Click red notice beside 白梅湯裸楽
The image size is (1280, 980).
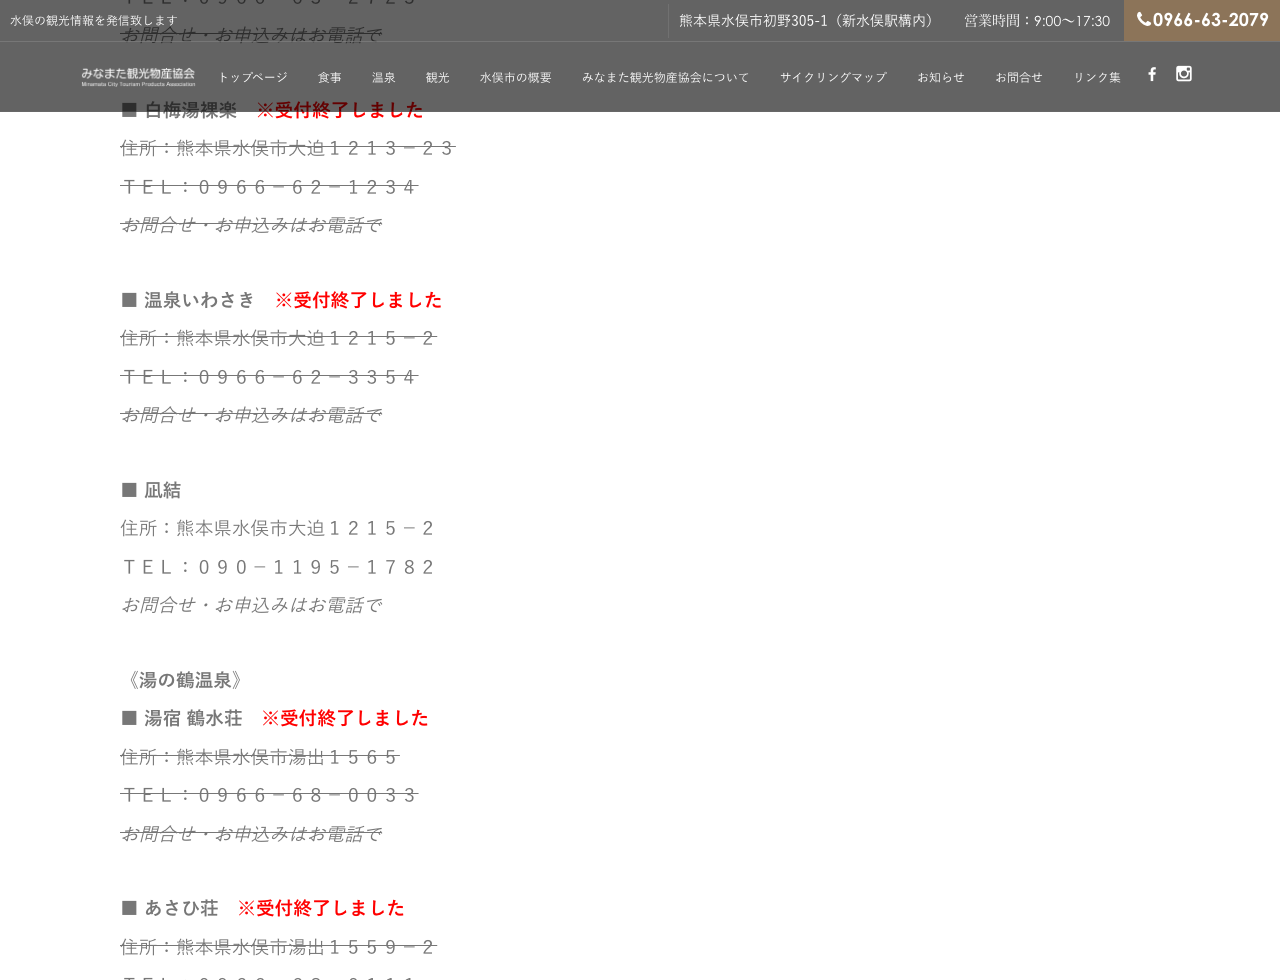coord(340,110)
